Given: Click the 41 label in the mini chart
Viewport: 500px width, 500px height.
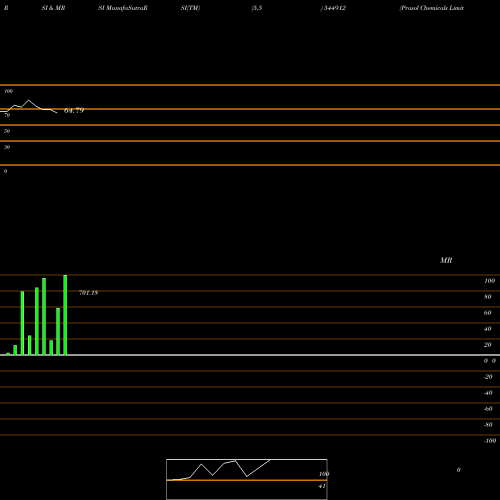Looking at the screenshot, I should 322,486.
